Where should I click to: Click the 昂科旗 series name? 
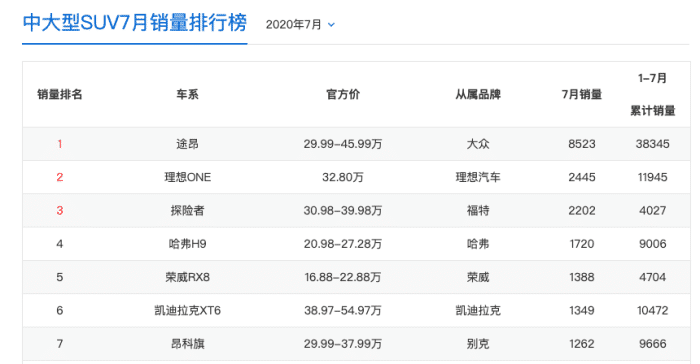(x=188, y=344)
